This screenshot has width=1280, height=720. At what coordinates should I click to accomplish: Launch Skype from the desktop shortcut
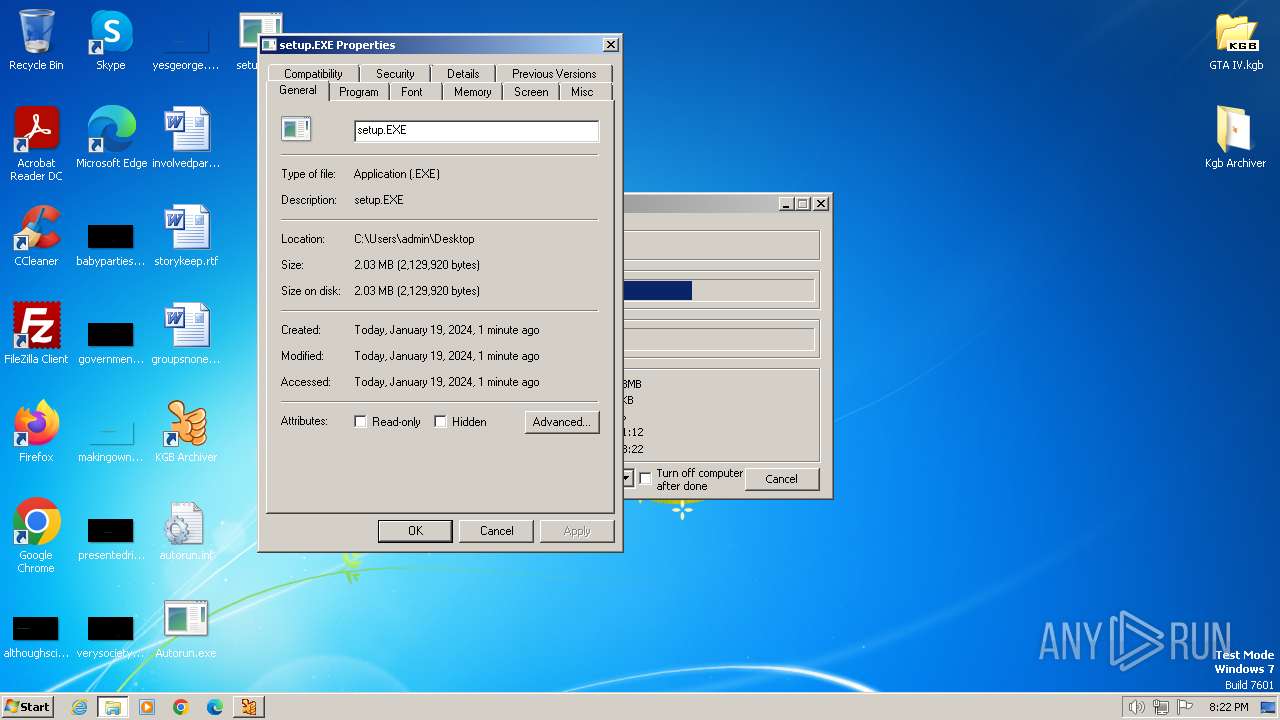111,40
